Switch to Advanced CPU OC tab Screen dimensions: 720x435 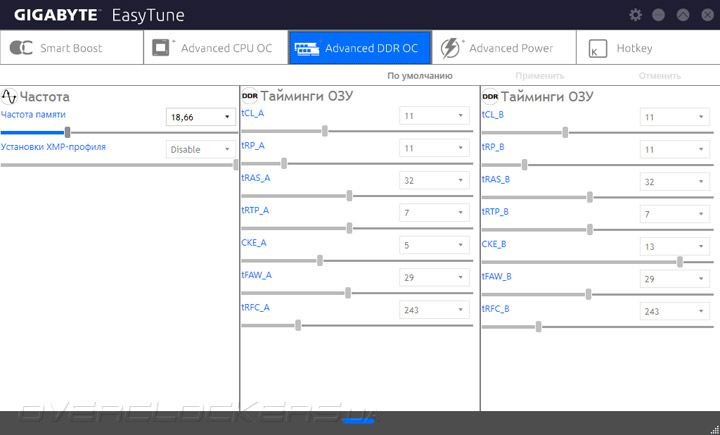point(216,48)
